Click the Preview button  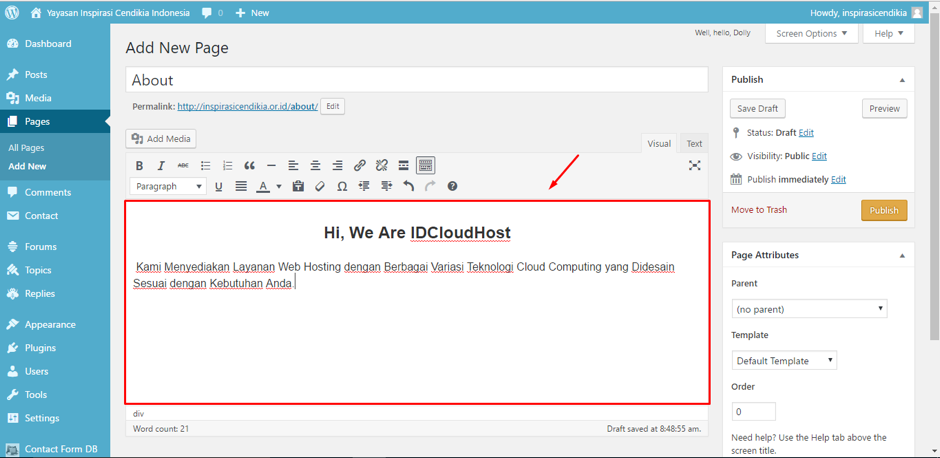[x=885, y=109]
